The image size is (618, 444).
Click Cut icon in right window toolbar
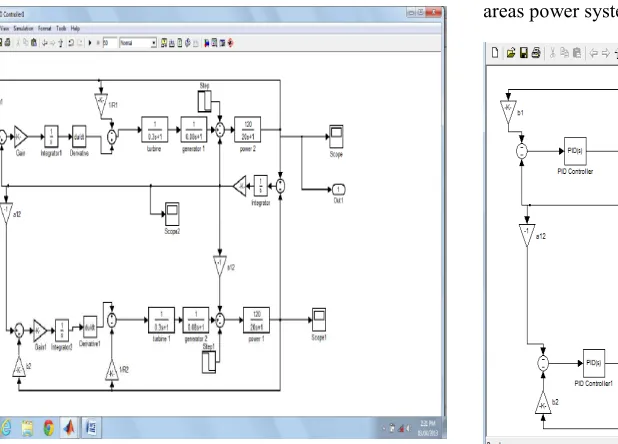click(x=553, y=53)
